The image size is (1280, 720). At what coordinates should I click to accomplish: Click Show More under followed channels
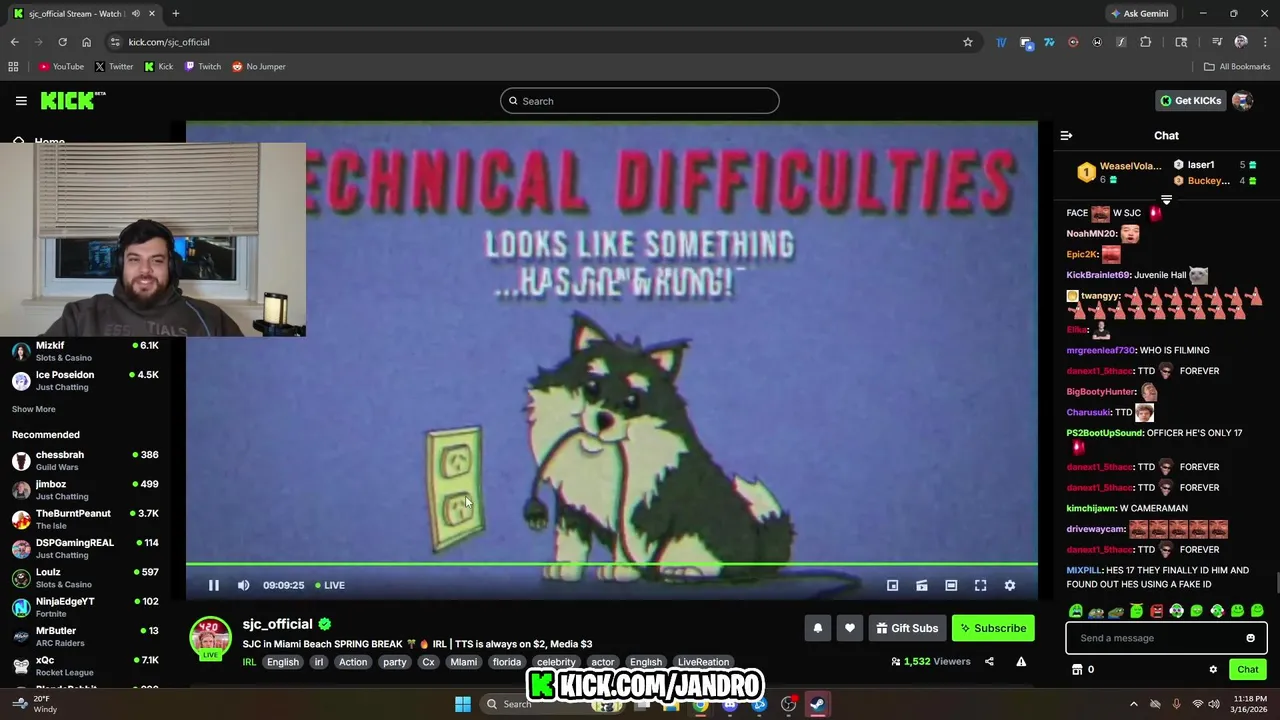[33, 409]
